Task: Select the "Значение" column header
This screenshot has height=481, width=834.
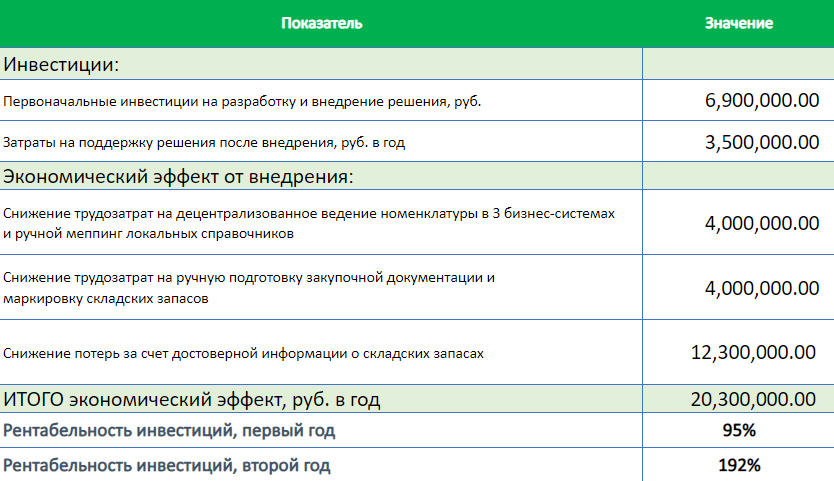Action: (738, 23)
